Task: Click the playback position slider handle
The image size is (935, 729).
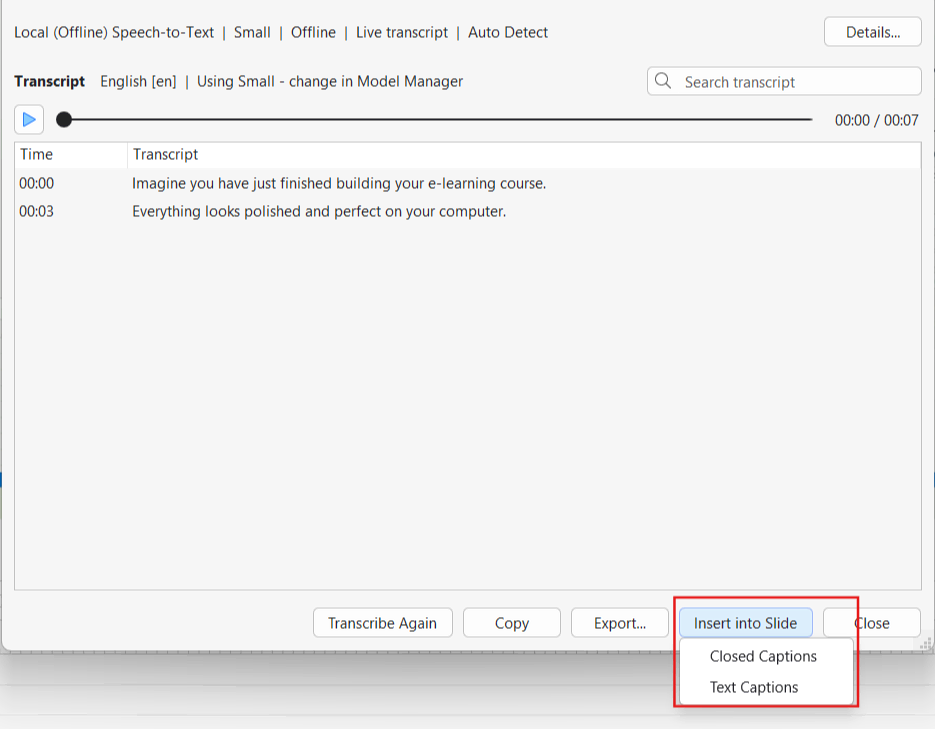Action: [x=64, y=120]
